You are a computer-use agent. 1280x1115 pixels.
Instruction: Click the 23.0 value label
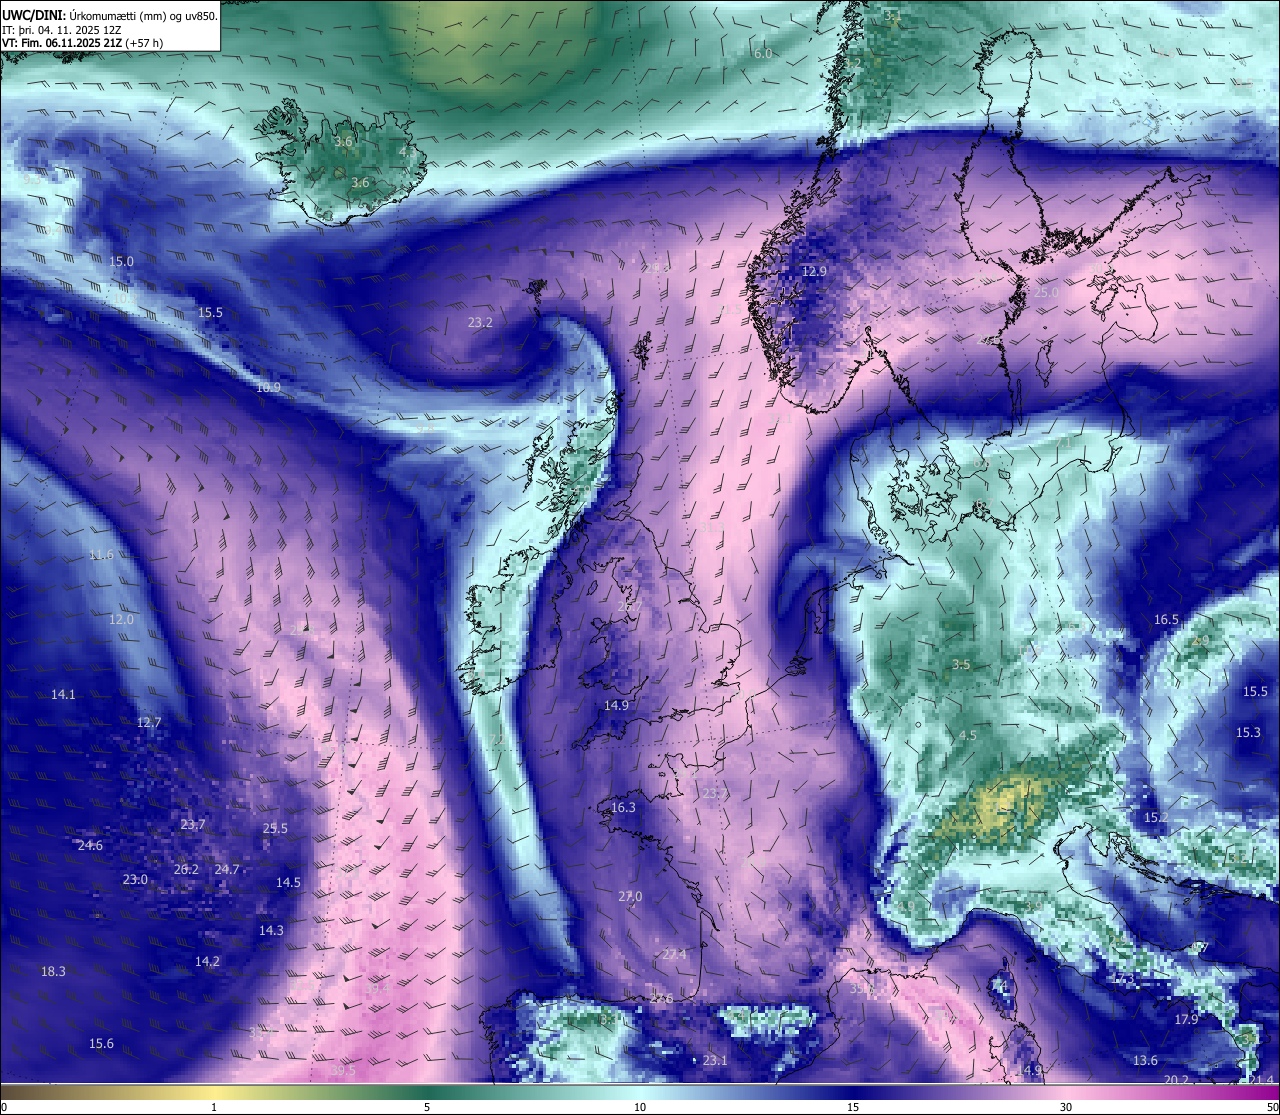point(135,879)
